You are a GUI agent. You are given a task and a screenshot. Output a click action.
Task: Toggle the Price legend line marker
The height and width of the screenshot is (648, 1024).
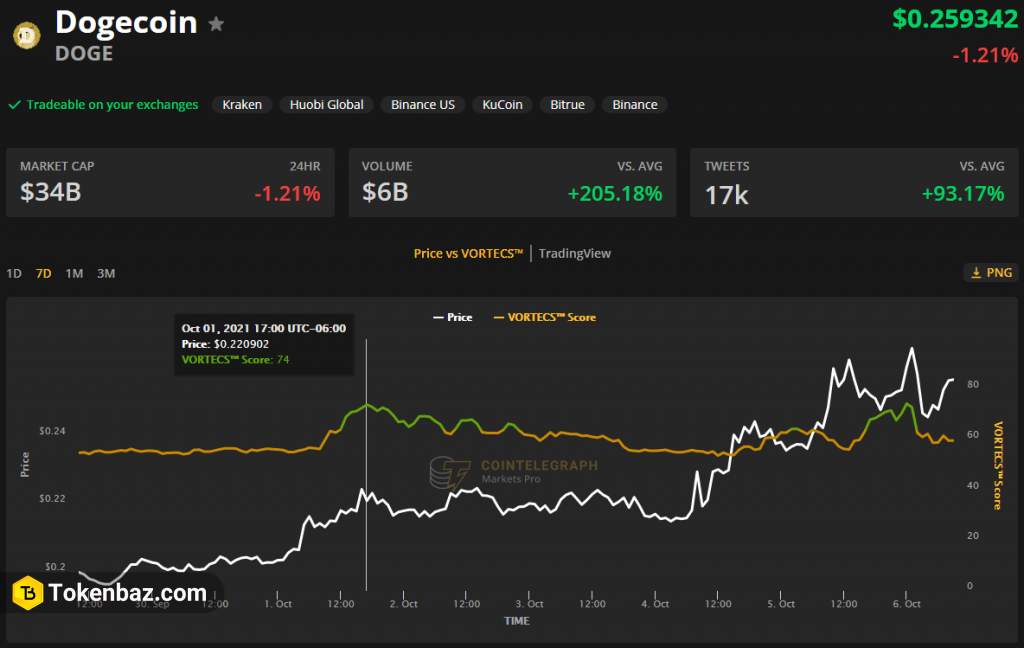(438, 317)
